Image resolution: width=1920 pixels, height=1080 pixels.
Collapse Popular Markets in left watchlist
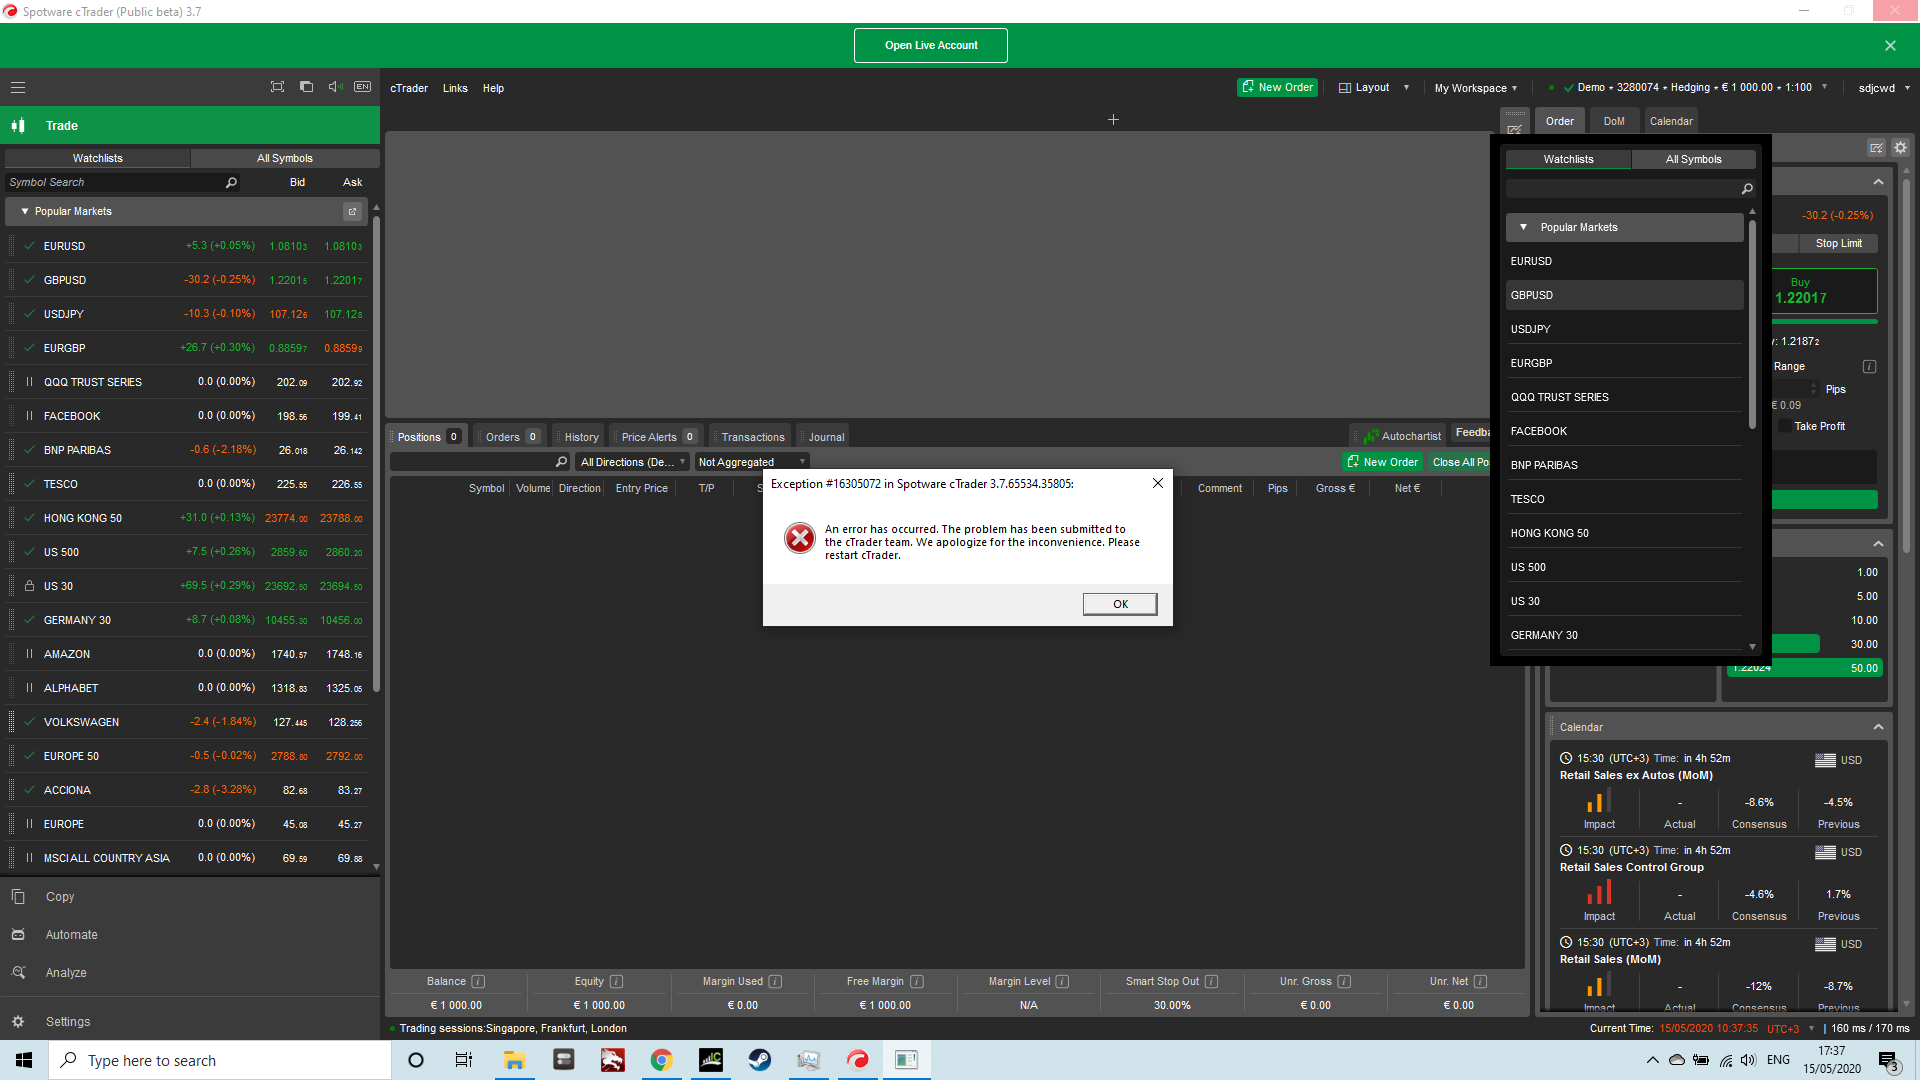pos(25,211)
